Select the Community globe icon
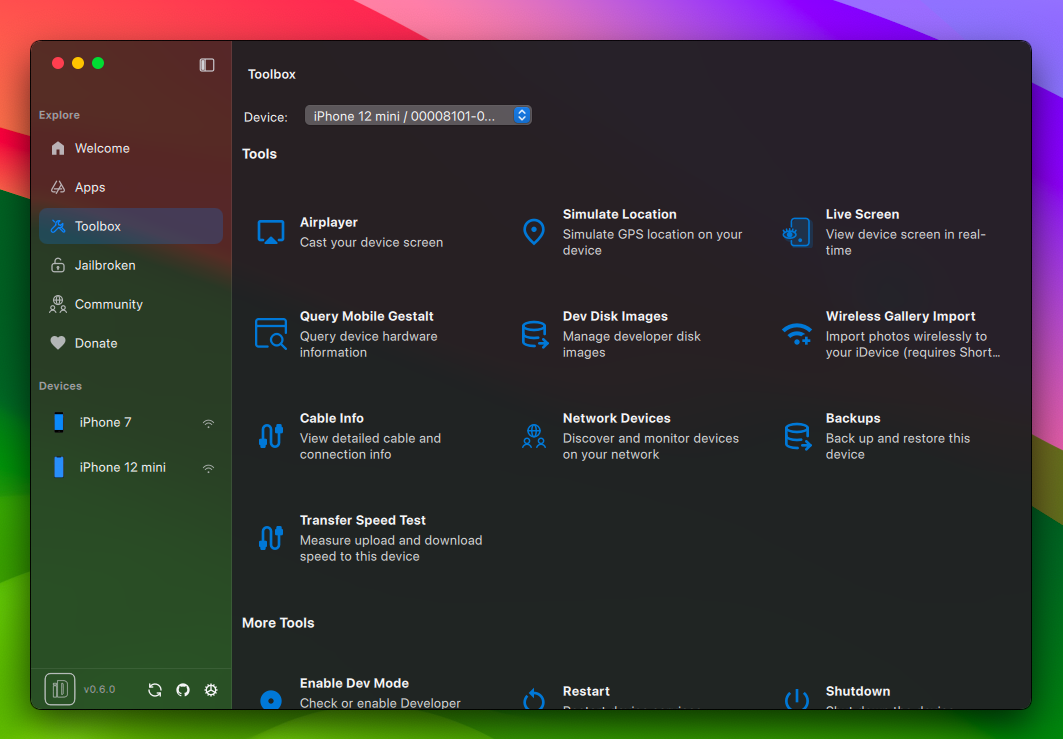 click(58, 304)
